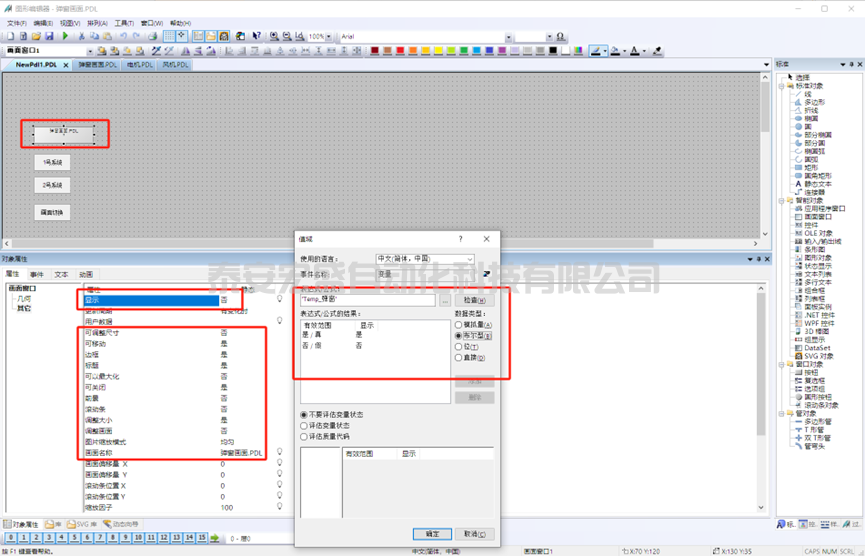Click the green Run/activate runtime icon
This screenshot has height=556, width=865.
tap(66, 37)
